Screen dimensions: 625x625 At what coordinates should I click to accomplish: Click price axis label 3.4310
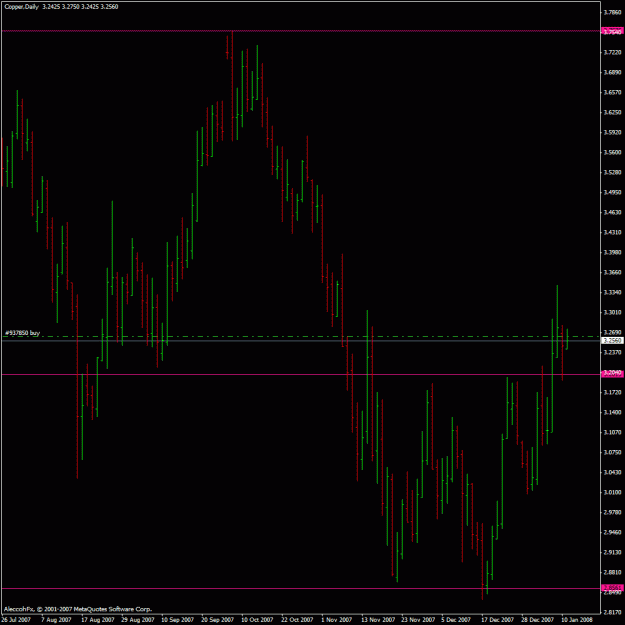[x=612, y=232]
